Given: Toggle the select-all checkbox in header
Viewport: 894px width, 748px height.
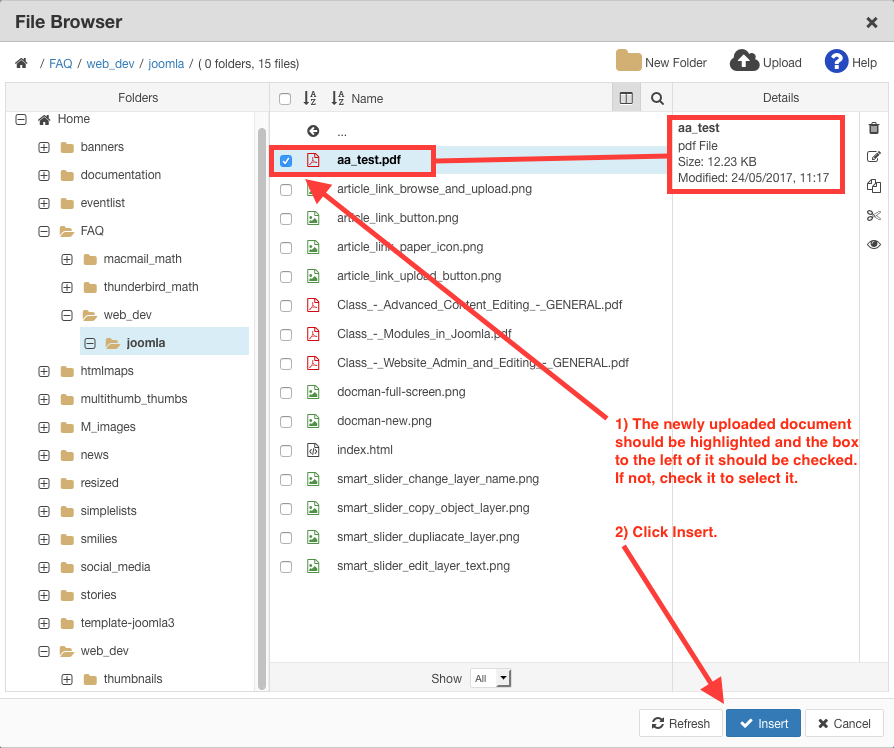Looking at the screenshot, I should coord(285,99).
